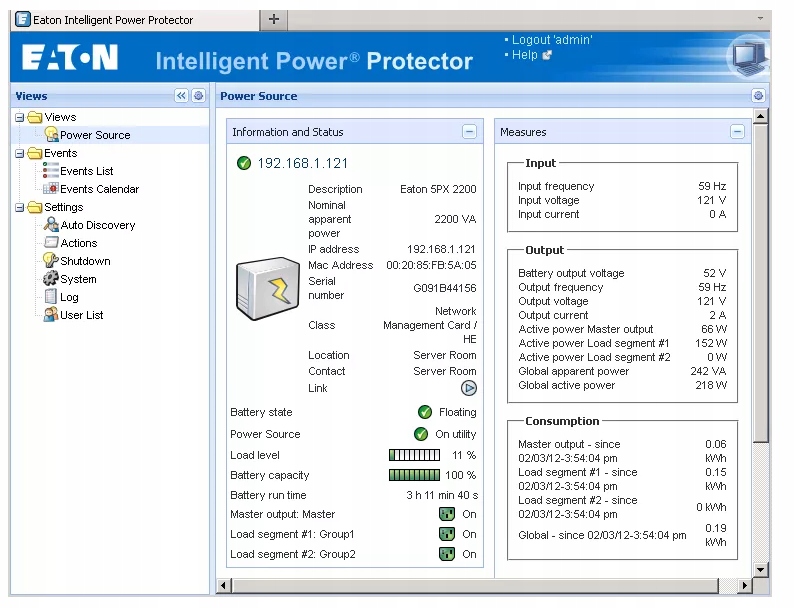
Task: Collapse the Views sidebar panel
Action: point(181,95)
